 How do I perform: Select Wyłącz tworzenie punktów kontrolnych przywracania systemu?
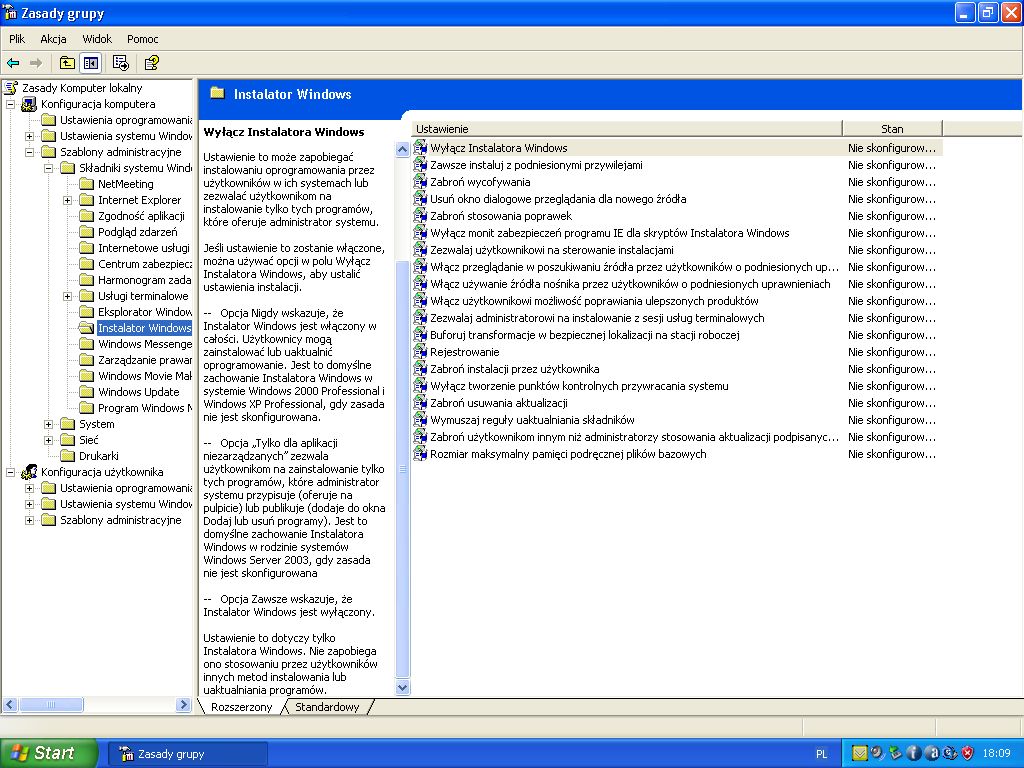[x=579, y=386]
